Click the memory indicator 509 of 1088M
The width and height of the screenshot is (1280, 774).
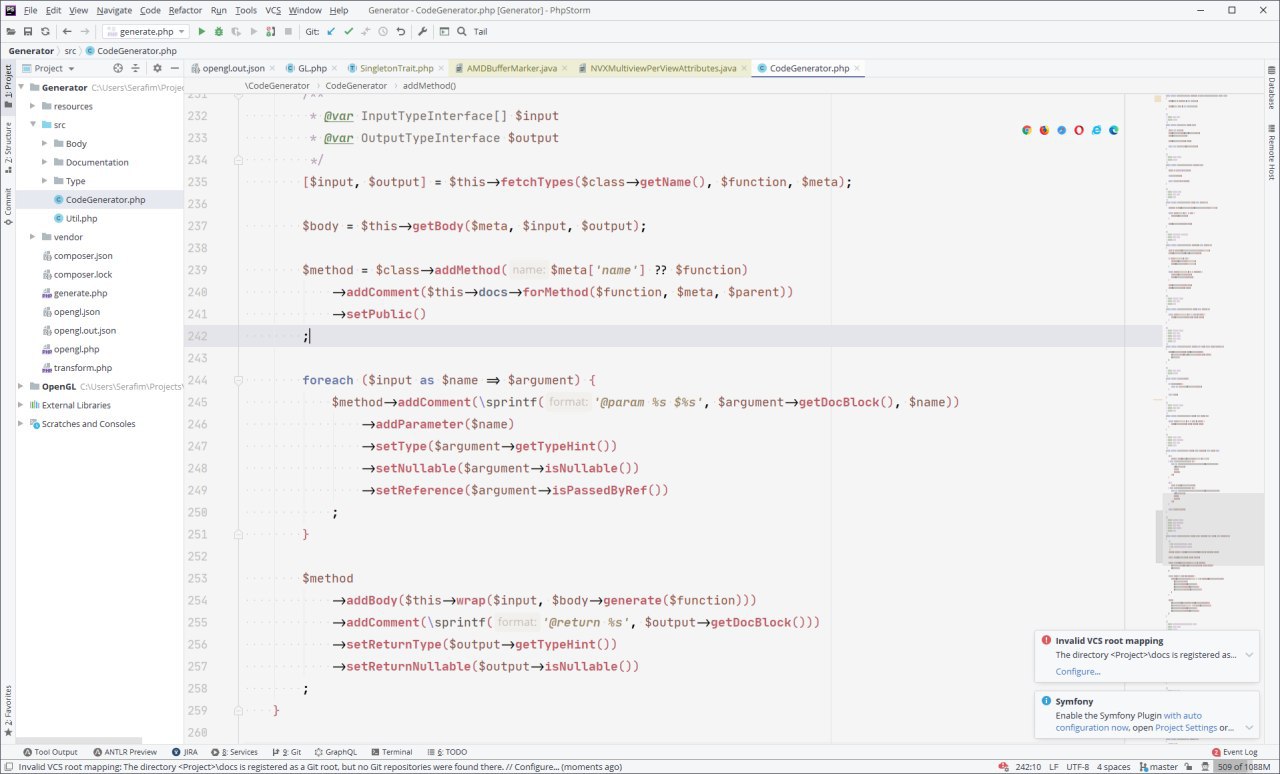click(x=1243, y=767)
